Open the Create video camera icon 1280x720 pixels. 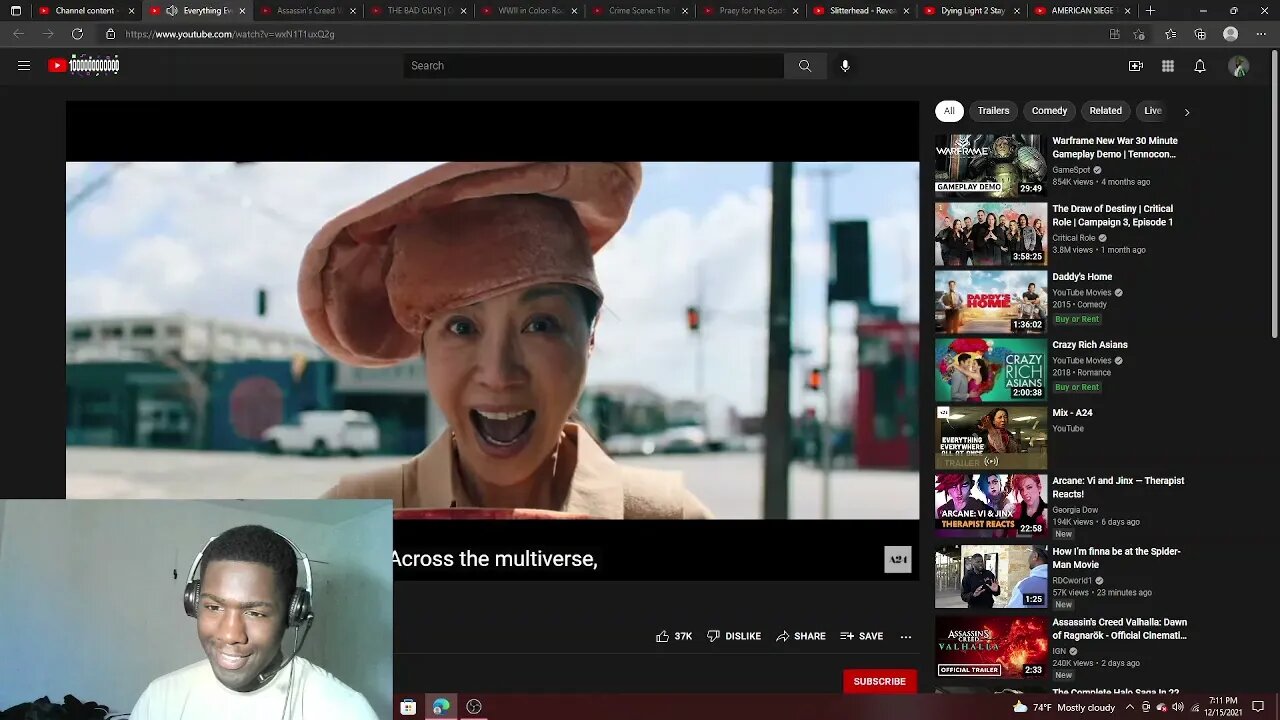coord(1136,66)
